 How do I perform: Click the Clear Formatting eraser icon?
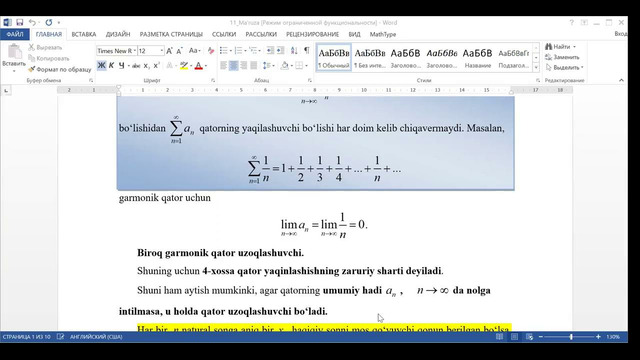click(x=211, y=51)
